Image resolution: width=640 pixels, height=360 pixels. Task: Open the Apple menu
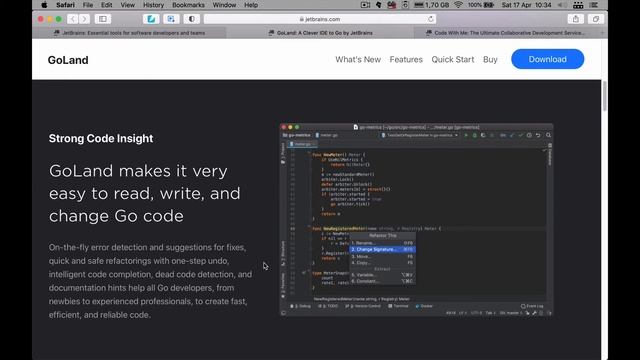tap(44, 5)
